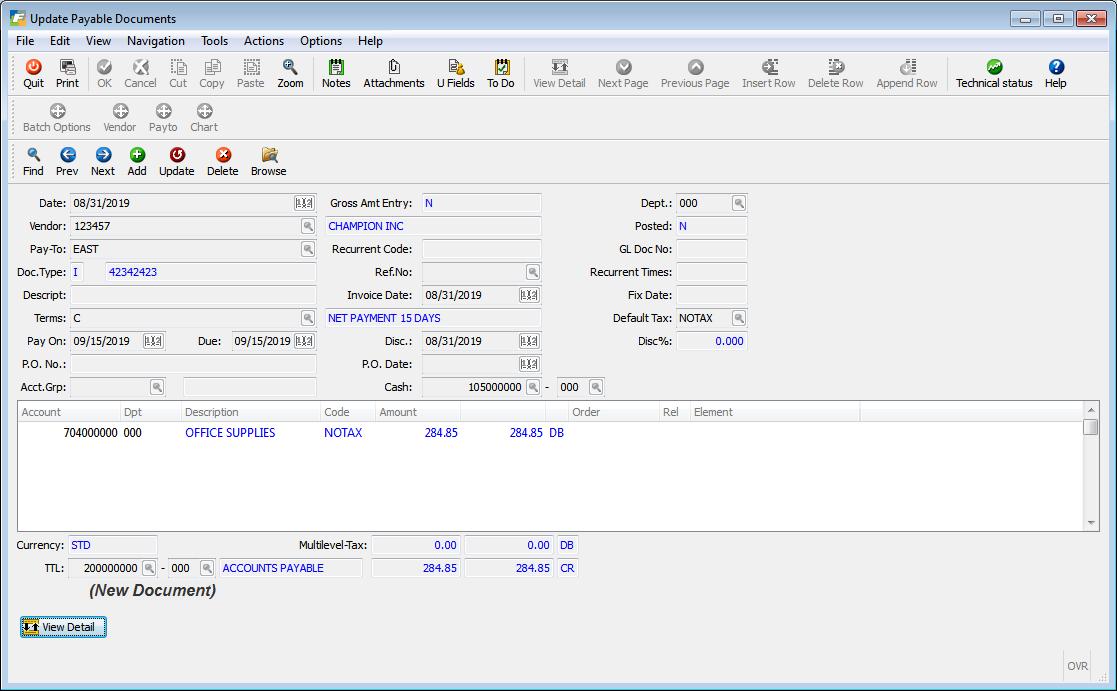The image size is (1117, 691).
Task: Click the Attachments icon
Action: point(393,72)
